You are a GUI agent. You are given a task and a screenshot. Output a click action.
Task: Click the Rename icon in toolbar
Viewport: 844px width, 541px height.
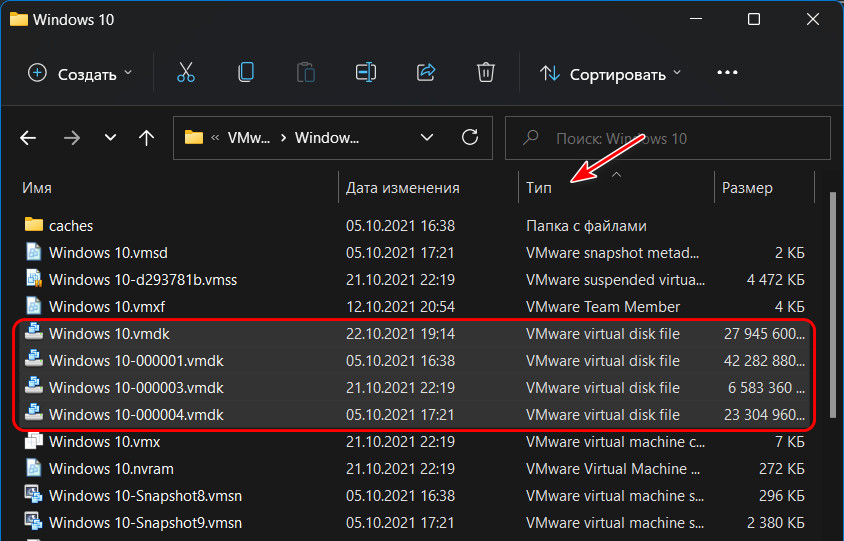pos(366,73)
